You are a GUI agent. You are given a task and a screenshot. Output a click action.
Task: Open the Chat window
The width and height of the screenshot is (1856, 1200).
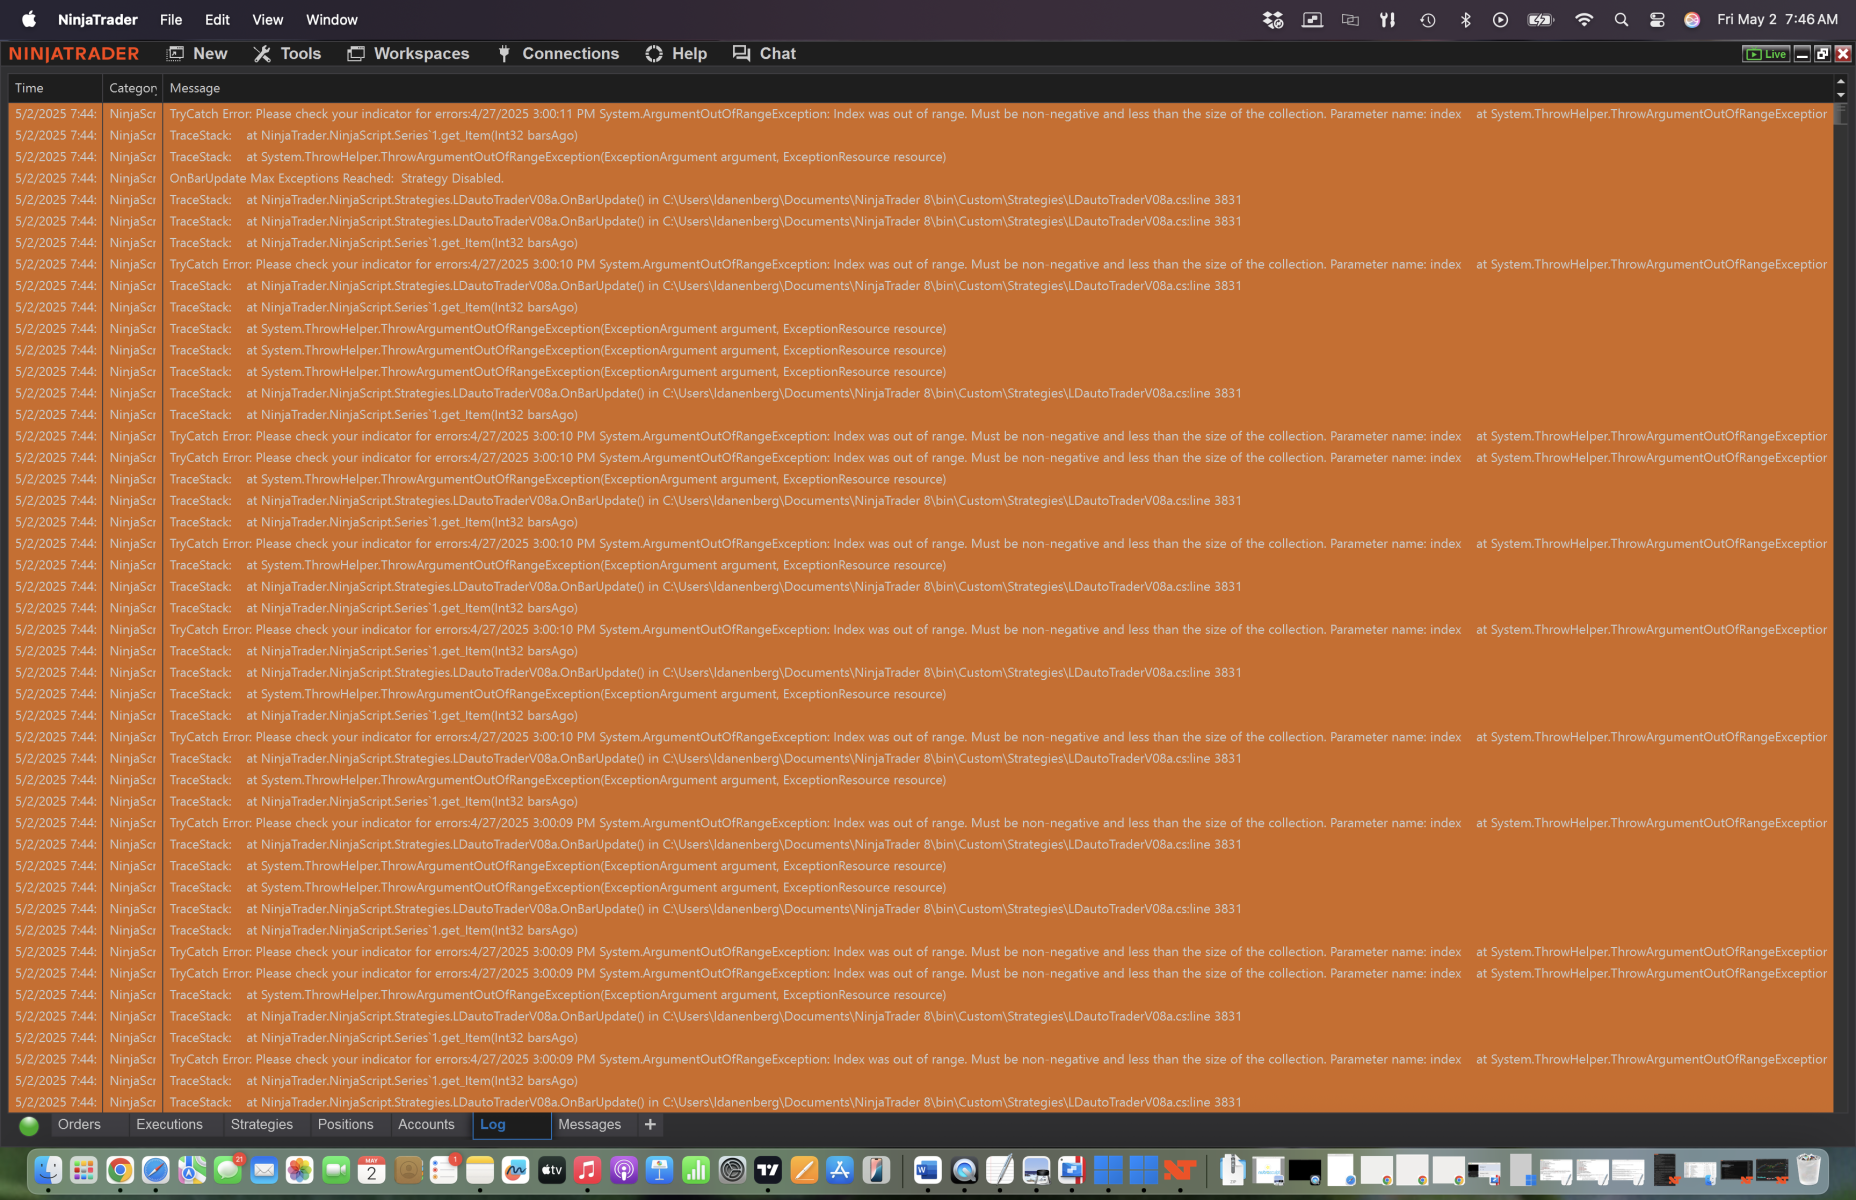click(x=764, y=54)
